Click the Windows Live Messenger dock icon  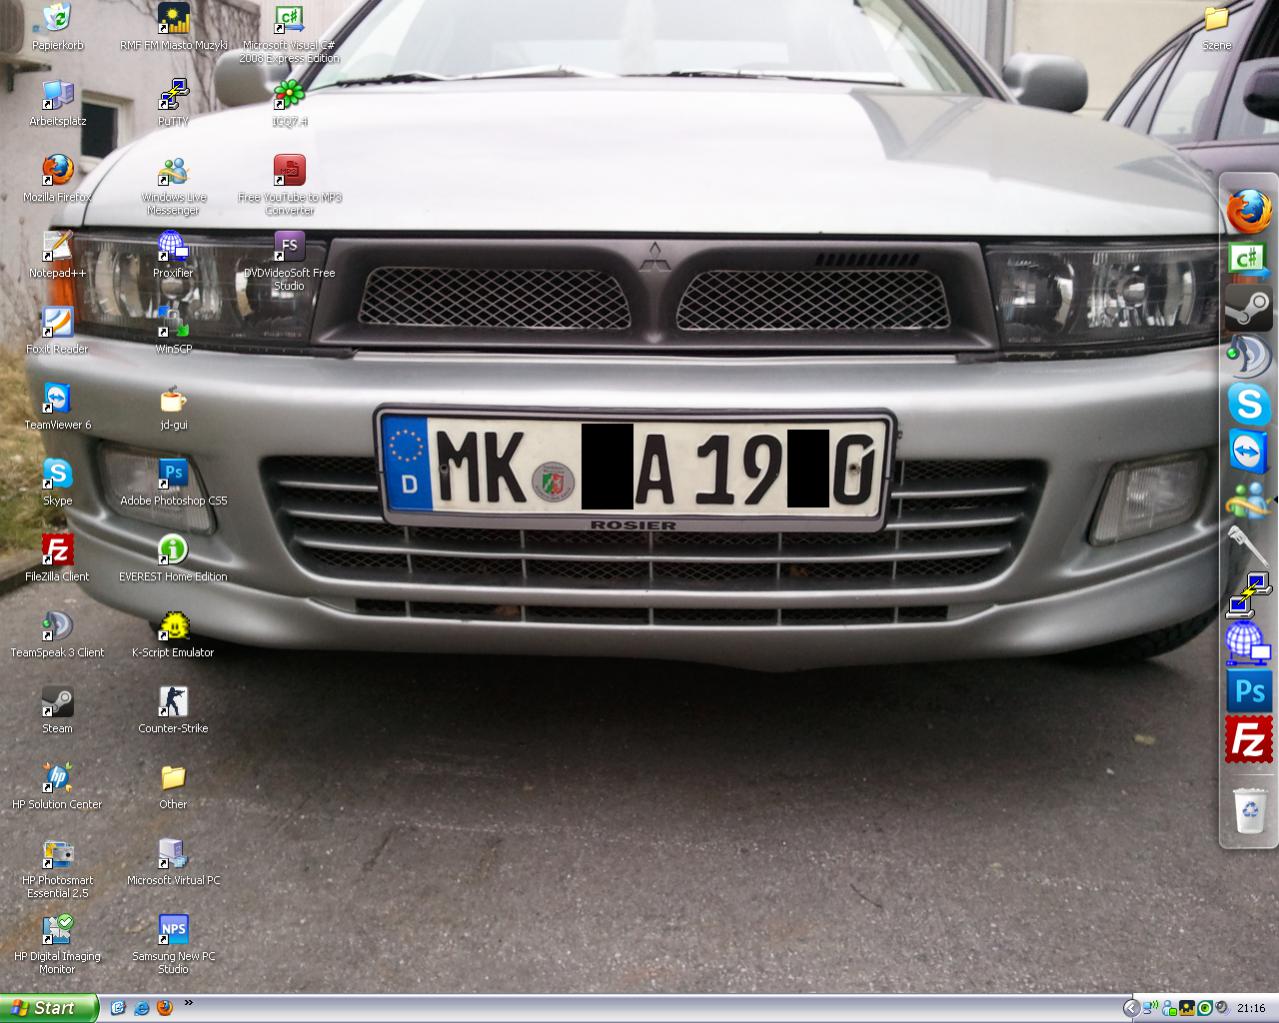click(1249, 499)
